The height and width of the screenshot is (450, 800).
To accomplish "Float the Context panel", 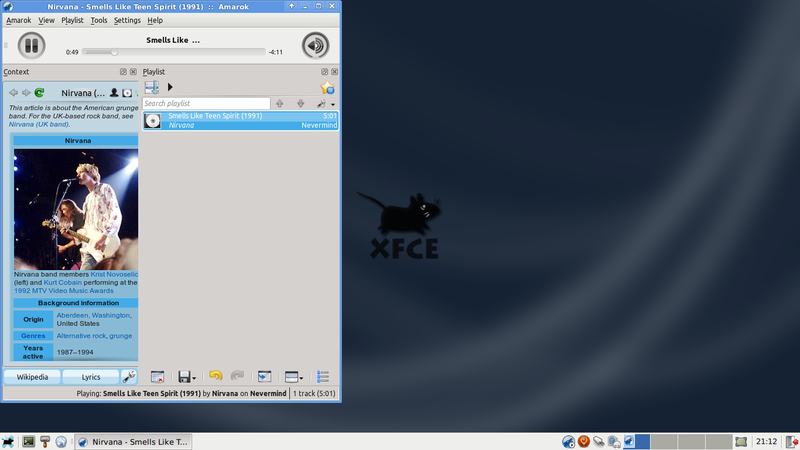I will pos(123,72).
